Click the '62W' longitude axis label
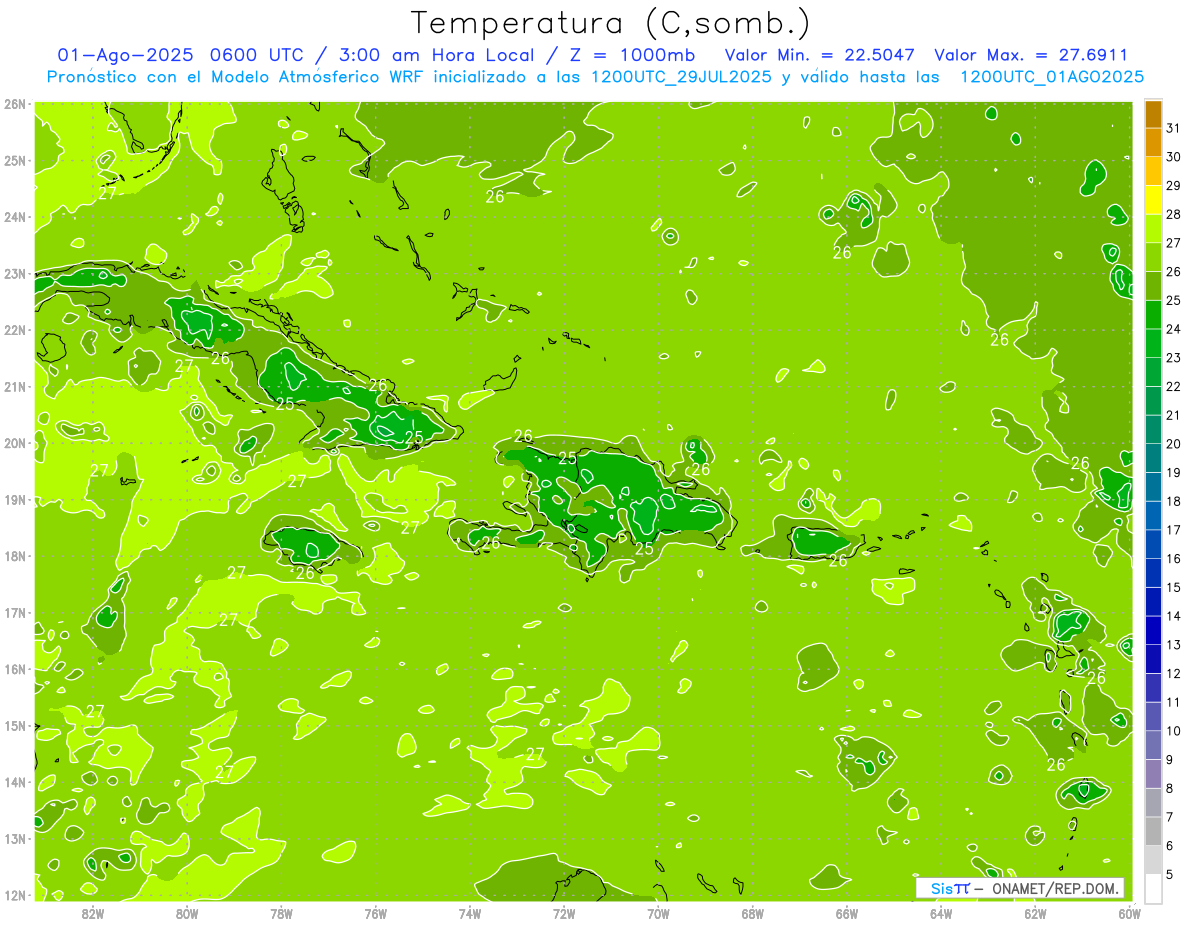1200x927 pixels. click(x=1035, y=913)
